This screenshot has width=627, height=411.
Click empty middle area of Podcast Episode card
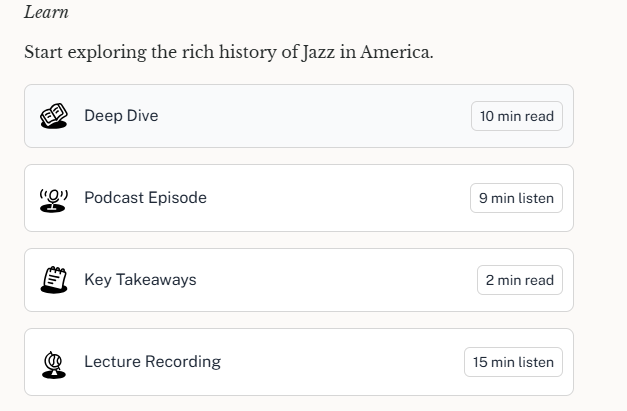click(x=336, y=198)
